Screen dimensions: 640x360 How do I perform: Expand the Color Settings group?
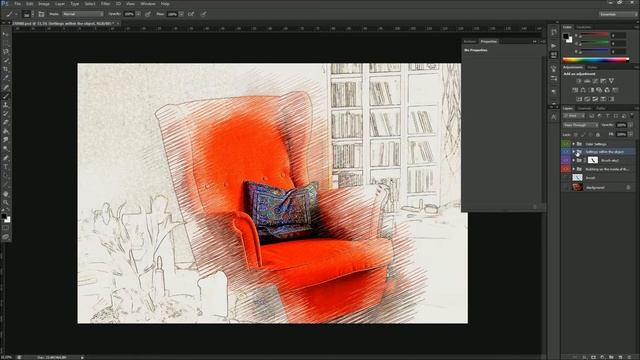tap(573, 144)
